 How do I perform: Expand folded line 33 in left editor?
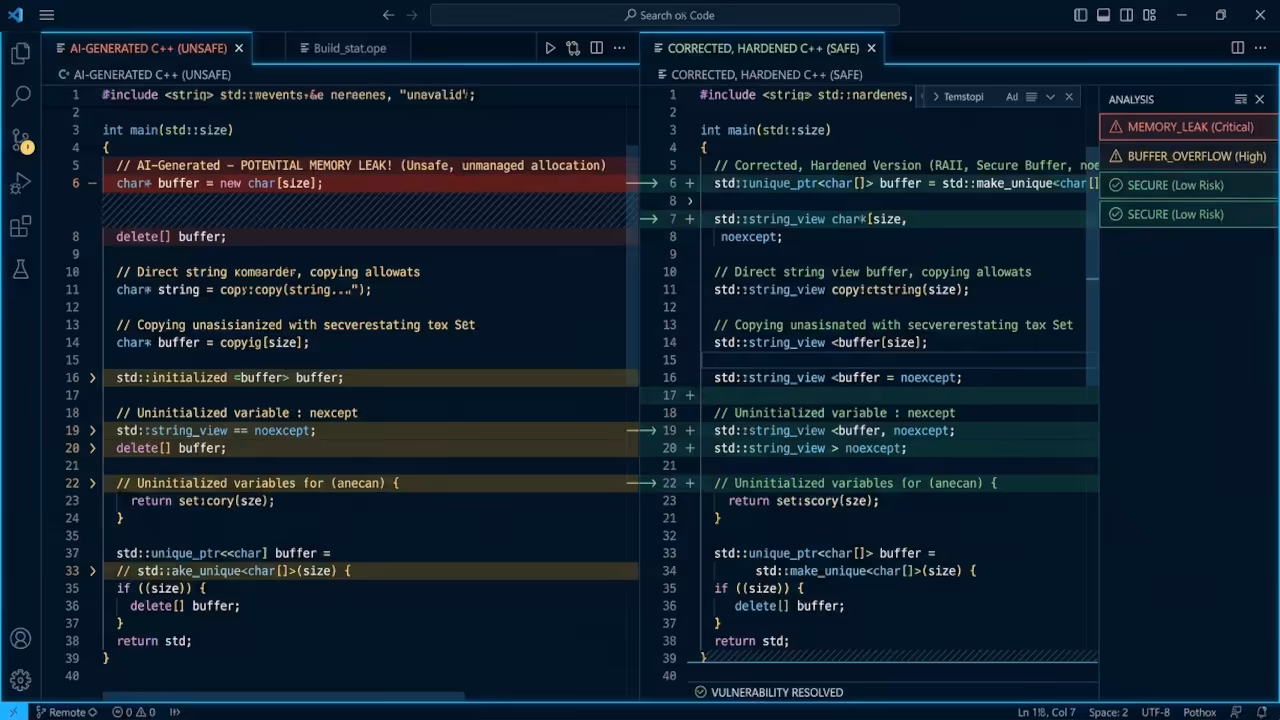(x=92, y=571)
